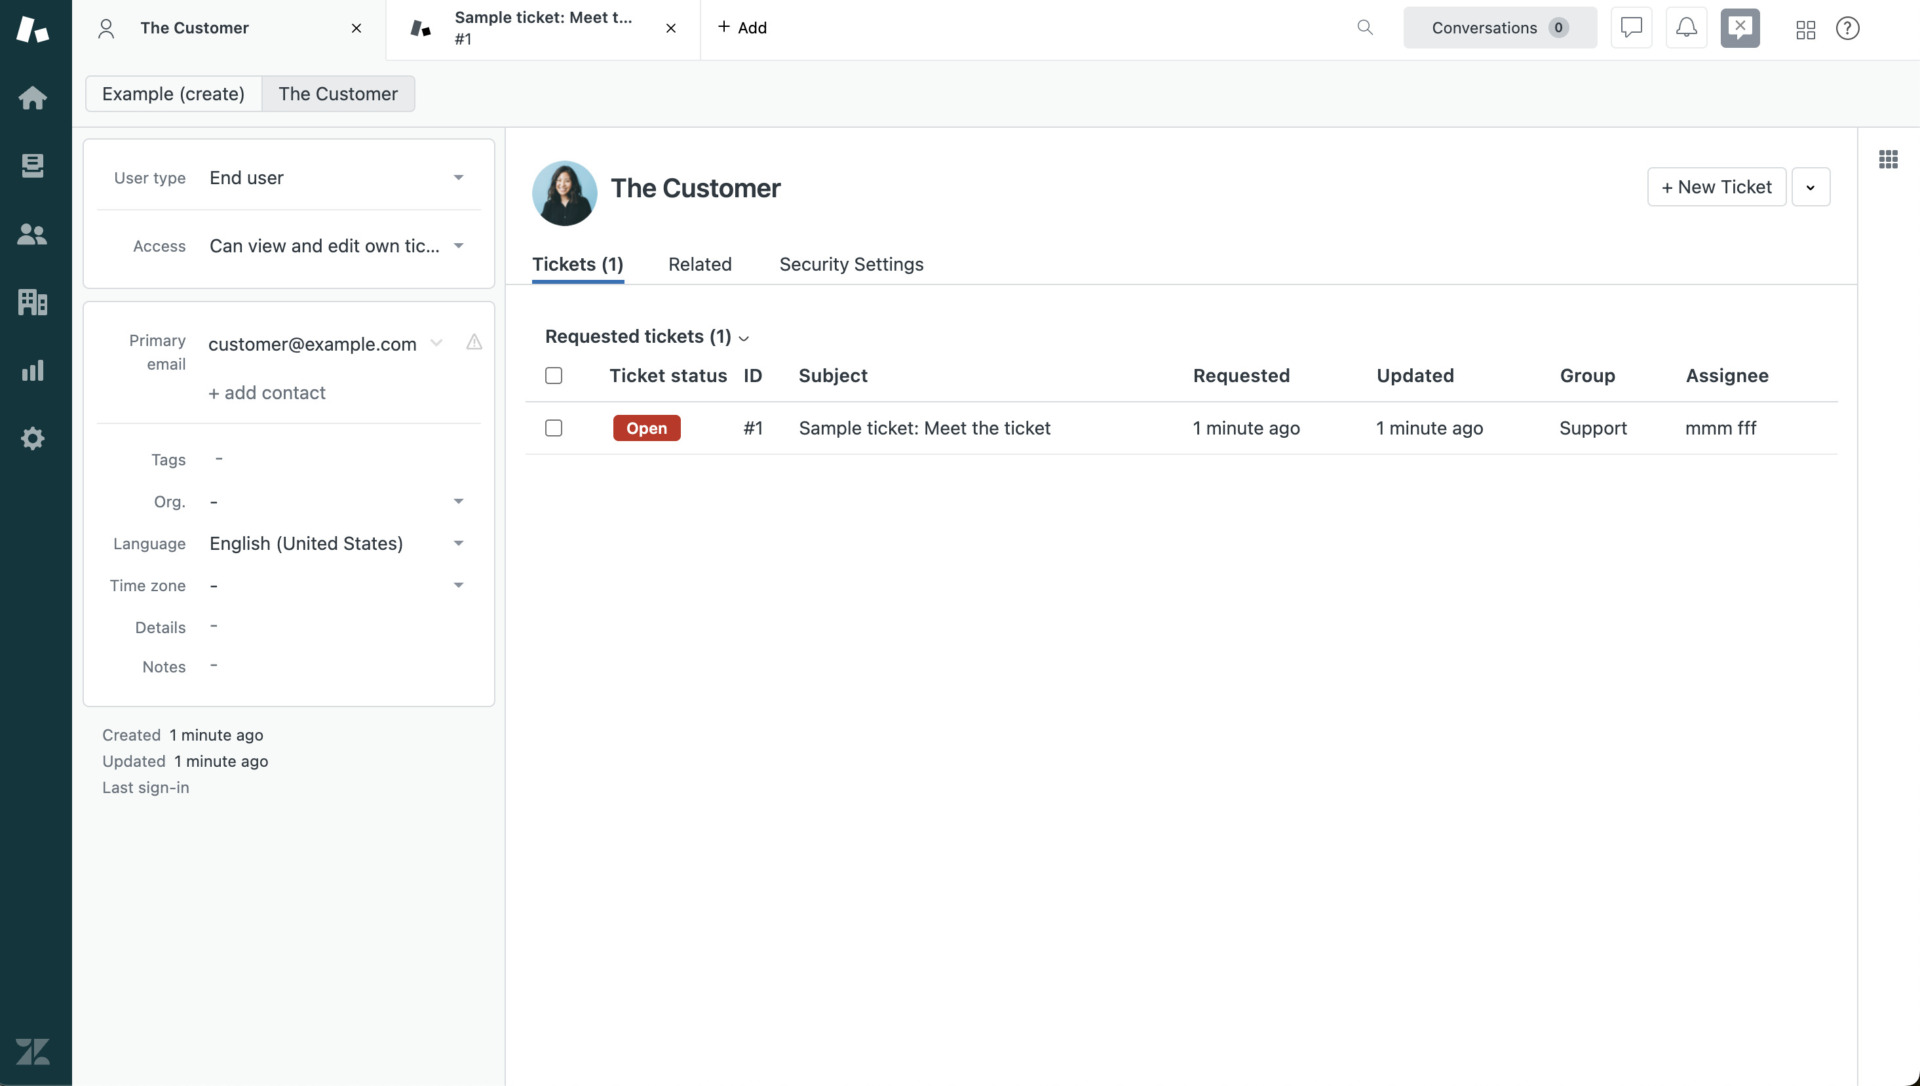Viewport: 1920px width, 1086px height.
Task: Open Reporting from the sidebar
Action: coord(33,370)
